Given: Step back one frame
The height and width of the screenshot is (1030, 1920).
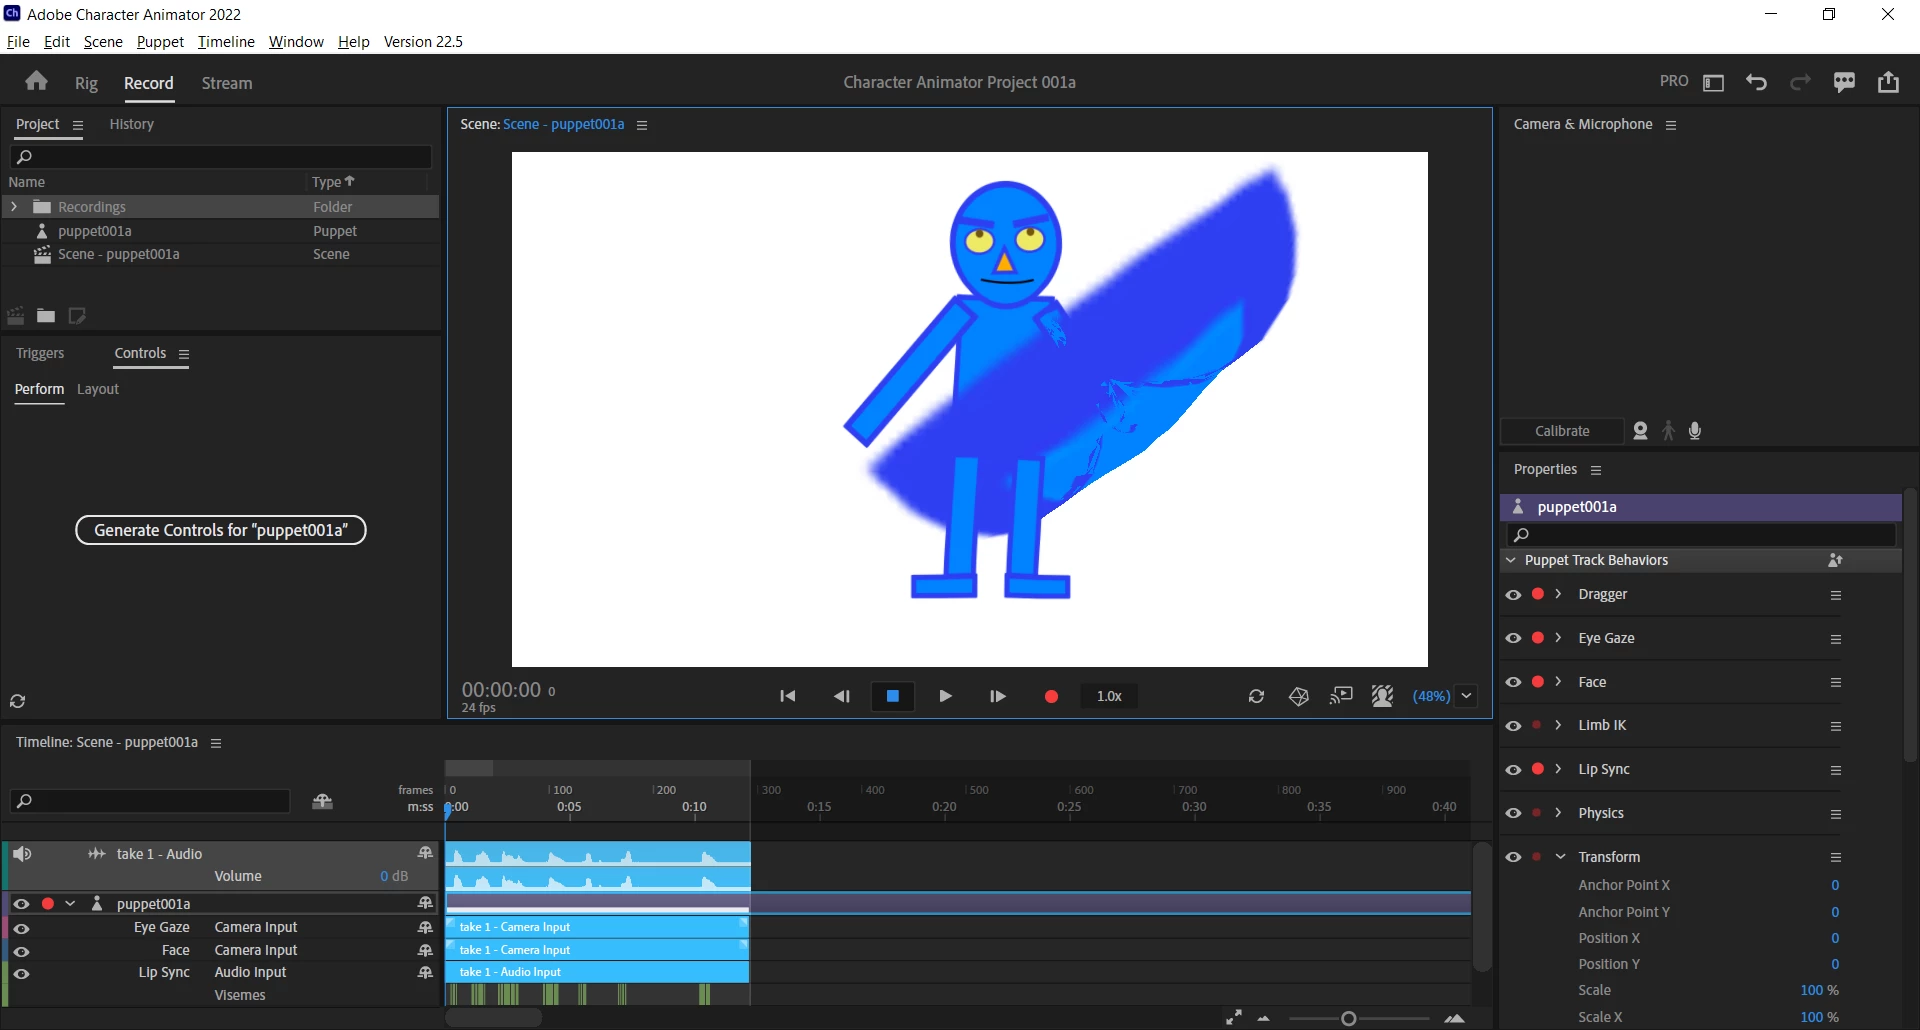Looking at the screenshot, I should [841, 696].
